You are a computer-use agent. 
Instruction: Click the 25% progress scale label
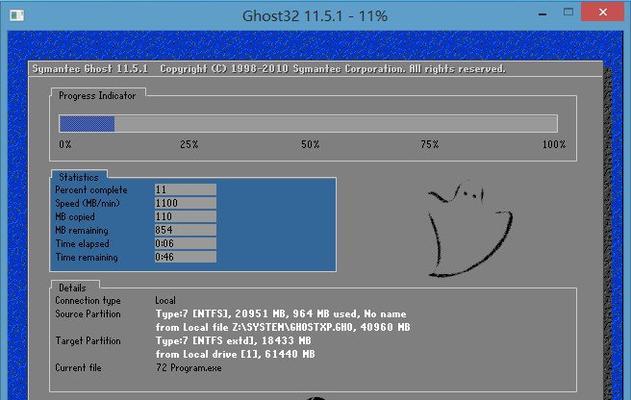coord(189,144)
